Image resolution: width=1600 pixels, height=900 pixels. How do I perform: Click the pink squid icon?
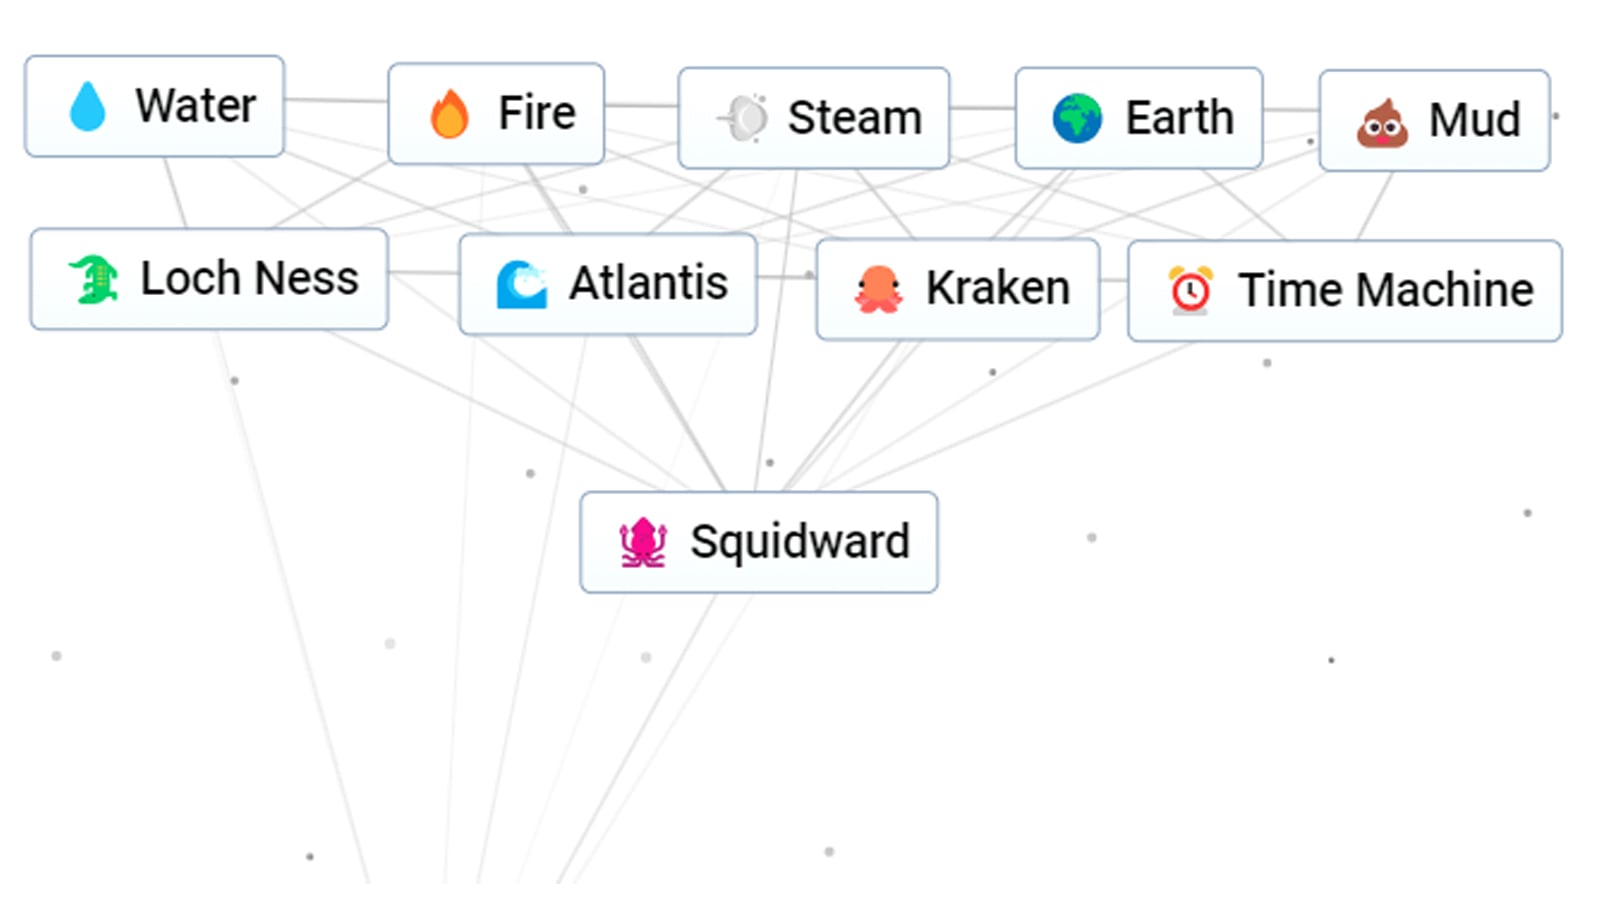tap(643, 543)
